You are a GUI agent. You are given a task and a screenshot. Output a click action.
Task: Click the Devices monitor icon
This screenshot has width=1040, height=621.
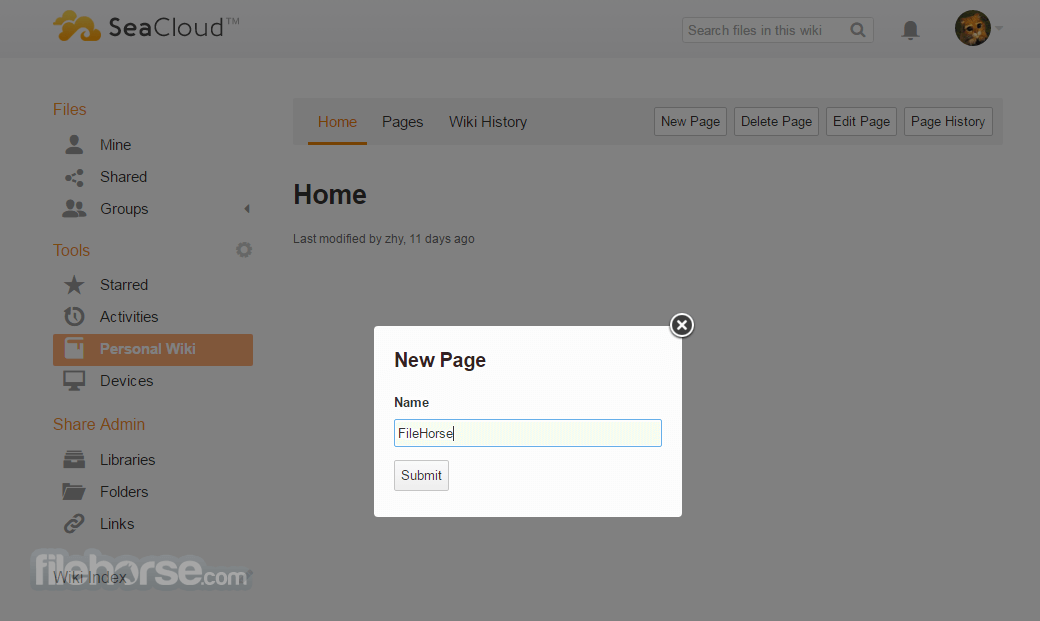[x=74, y=381]
